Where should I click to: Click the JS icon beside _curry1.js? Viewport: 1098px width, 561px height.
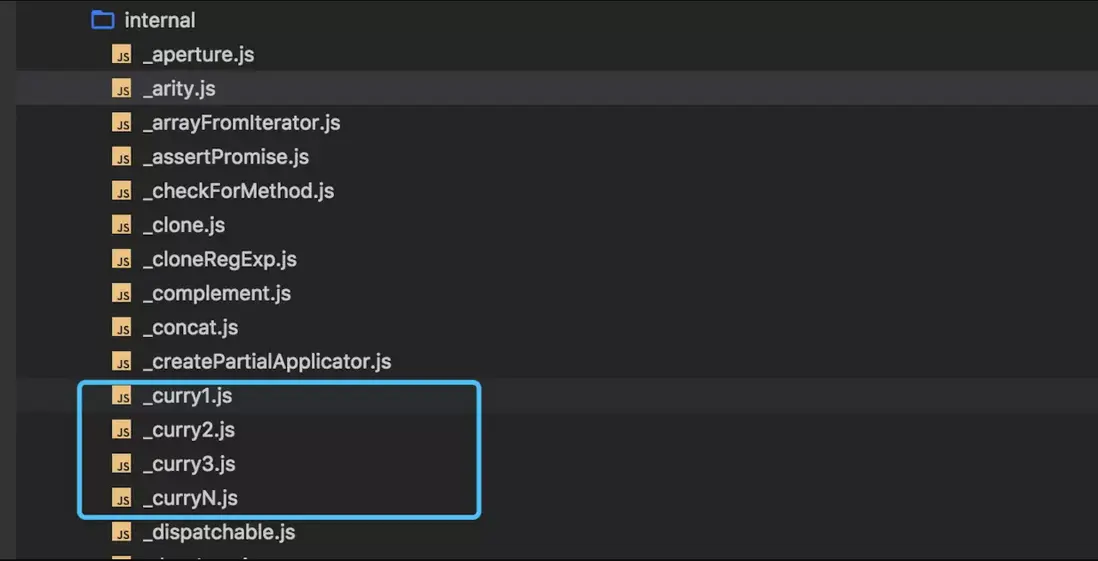pyautogui.click(x=122, y=396)
